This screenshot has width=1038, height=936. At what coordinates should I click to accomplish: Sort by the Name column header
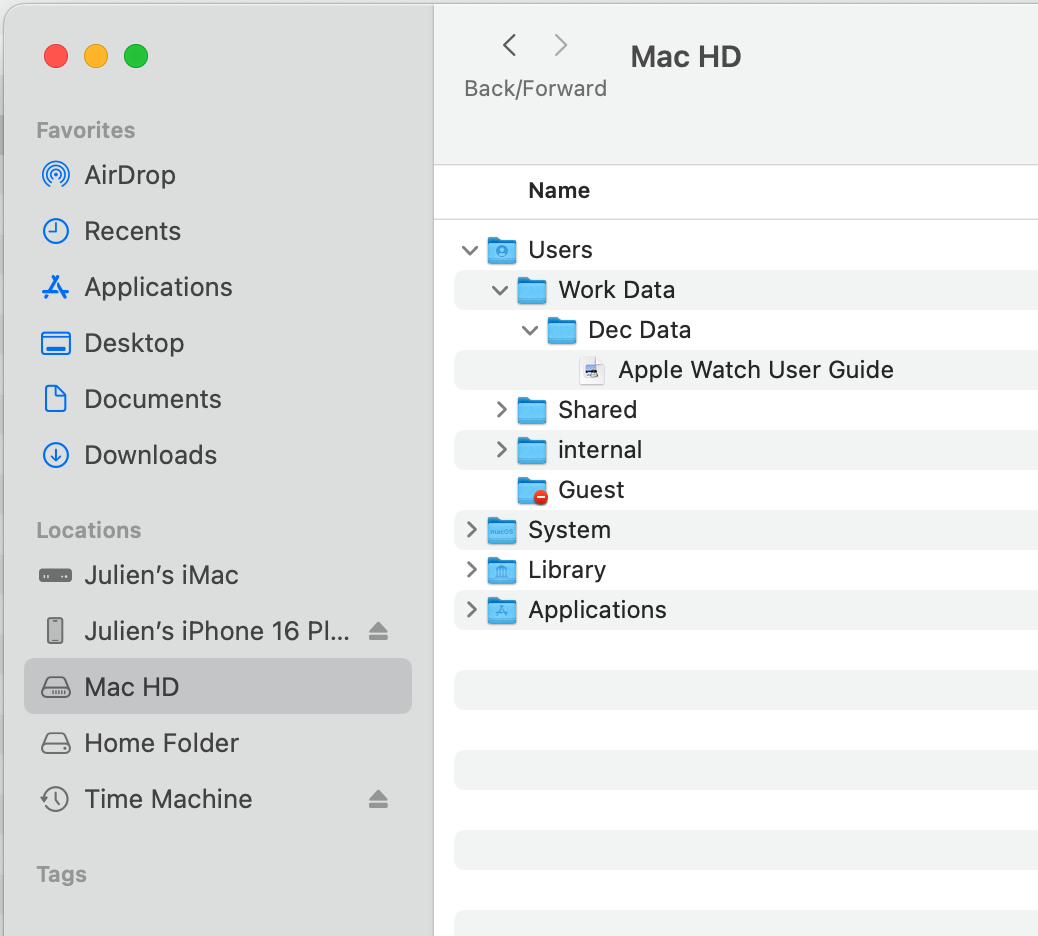point(559,191)
